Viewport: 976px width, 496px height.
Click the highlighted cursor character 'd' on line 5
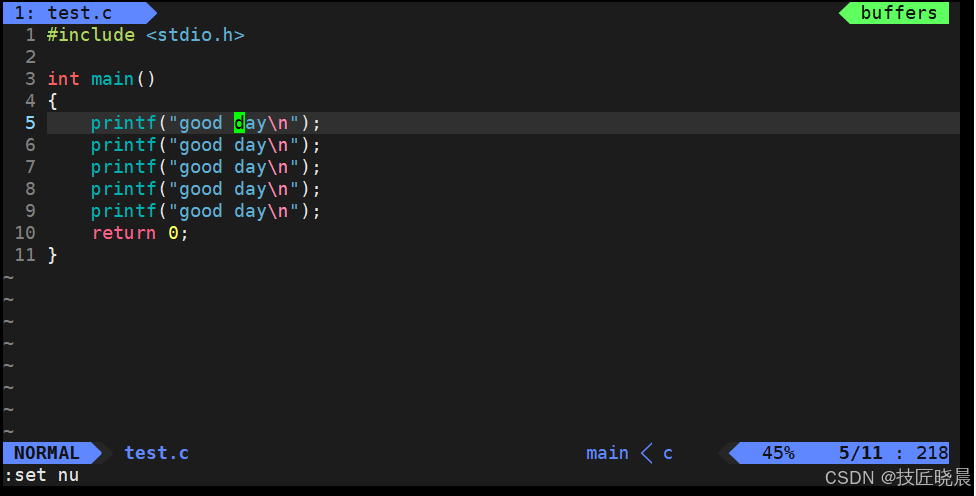[x=239, y=123]
